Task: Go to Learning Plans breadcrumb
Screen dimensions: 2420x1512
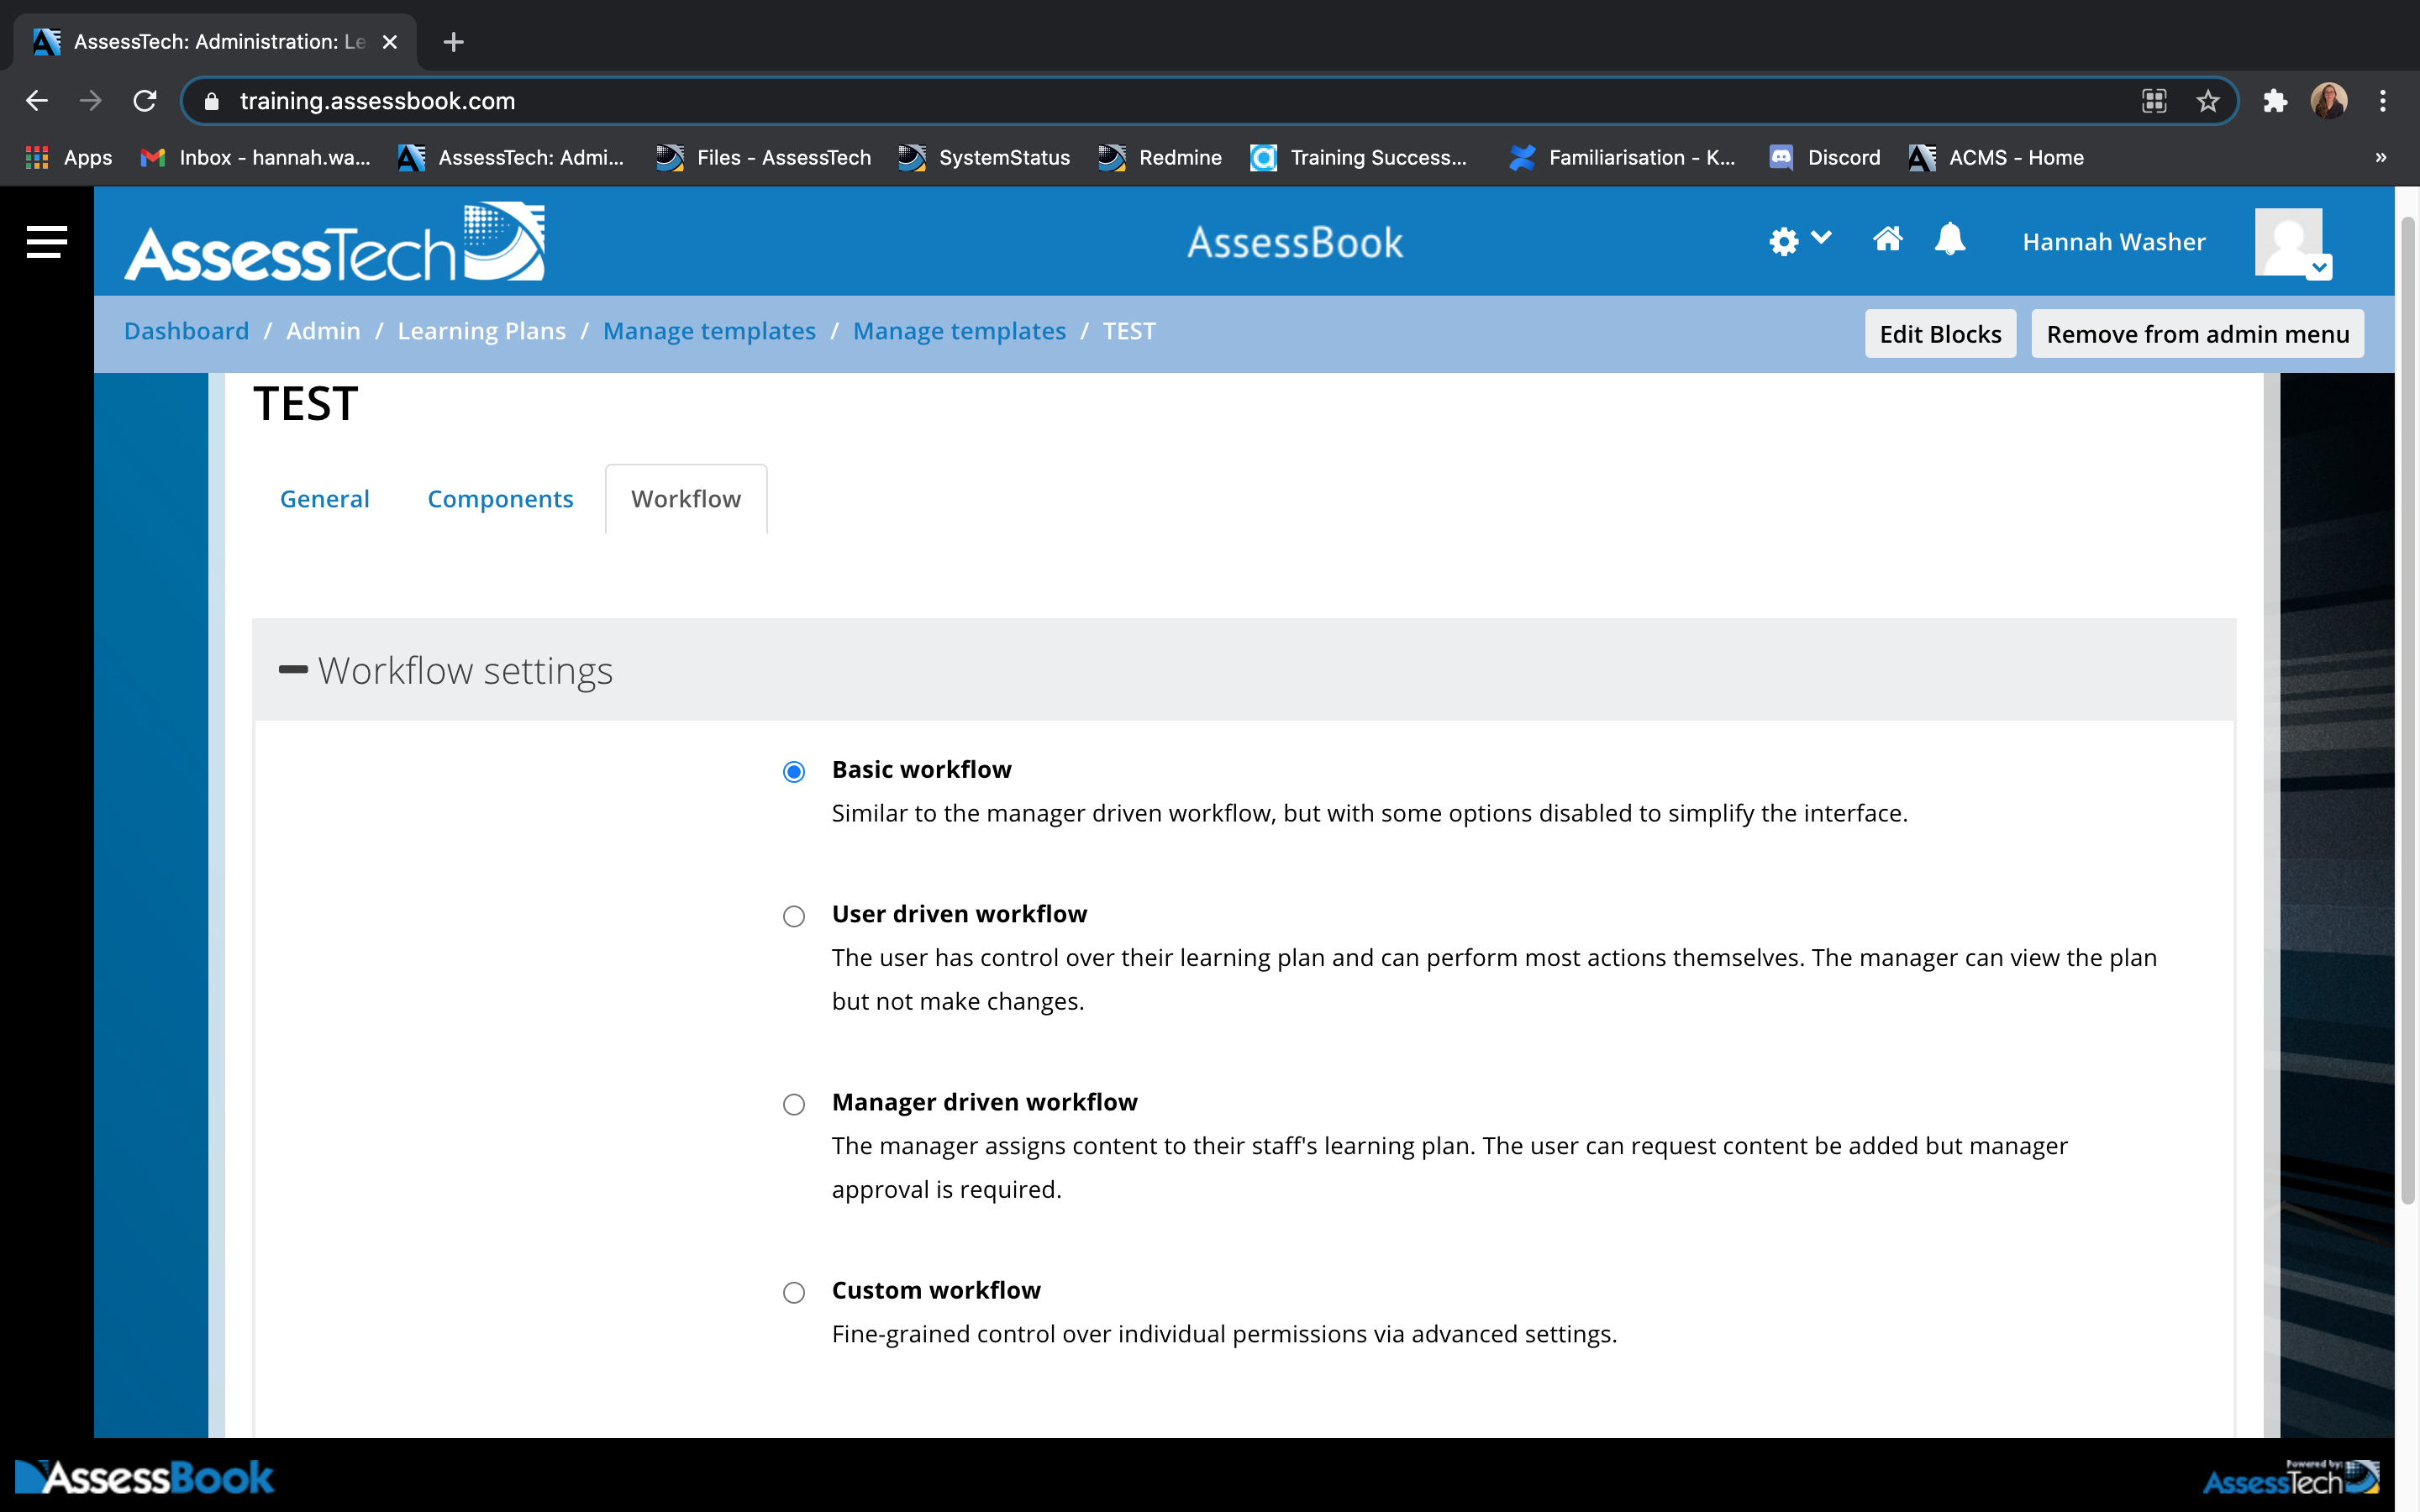Action: click(481, 331)
